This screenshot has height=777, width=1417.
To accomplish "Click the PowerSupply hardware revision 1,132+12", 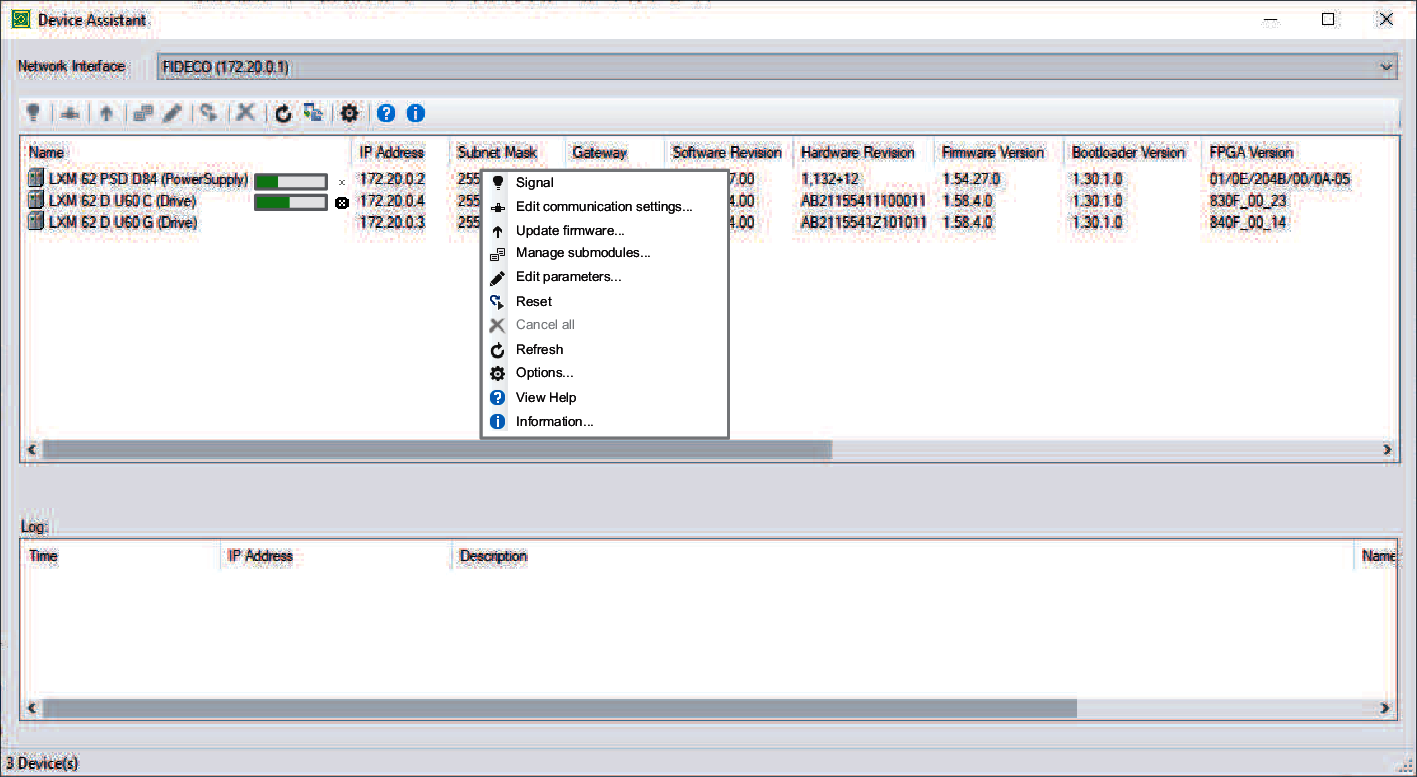I will pos(829,180).
